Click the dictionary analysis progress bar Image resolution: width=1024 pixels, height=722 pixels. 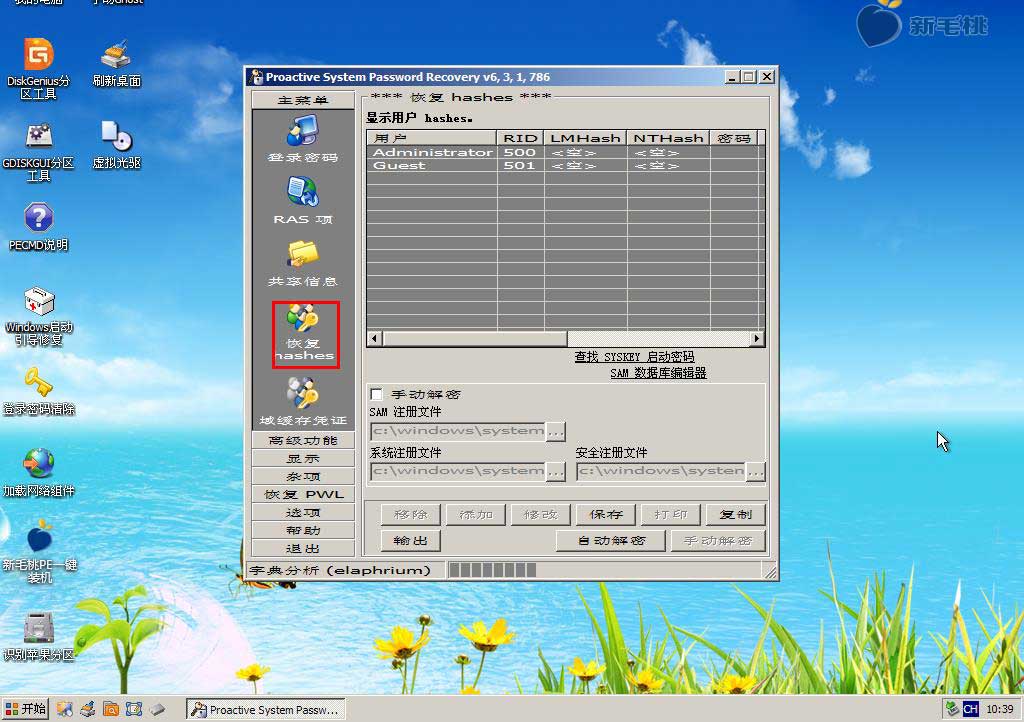(605, 570)
